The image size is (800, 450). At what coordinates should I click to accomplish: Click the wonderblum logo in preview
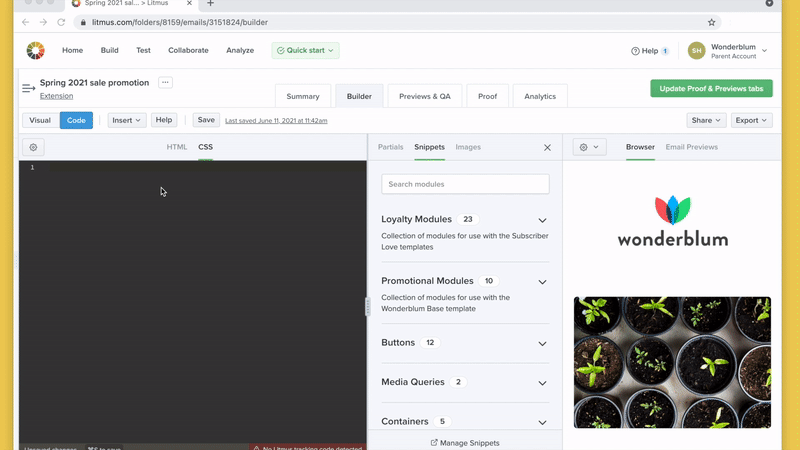[x=672, y=221]
